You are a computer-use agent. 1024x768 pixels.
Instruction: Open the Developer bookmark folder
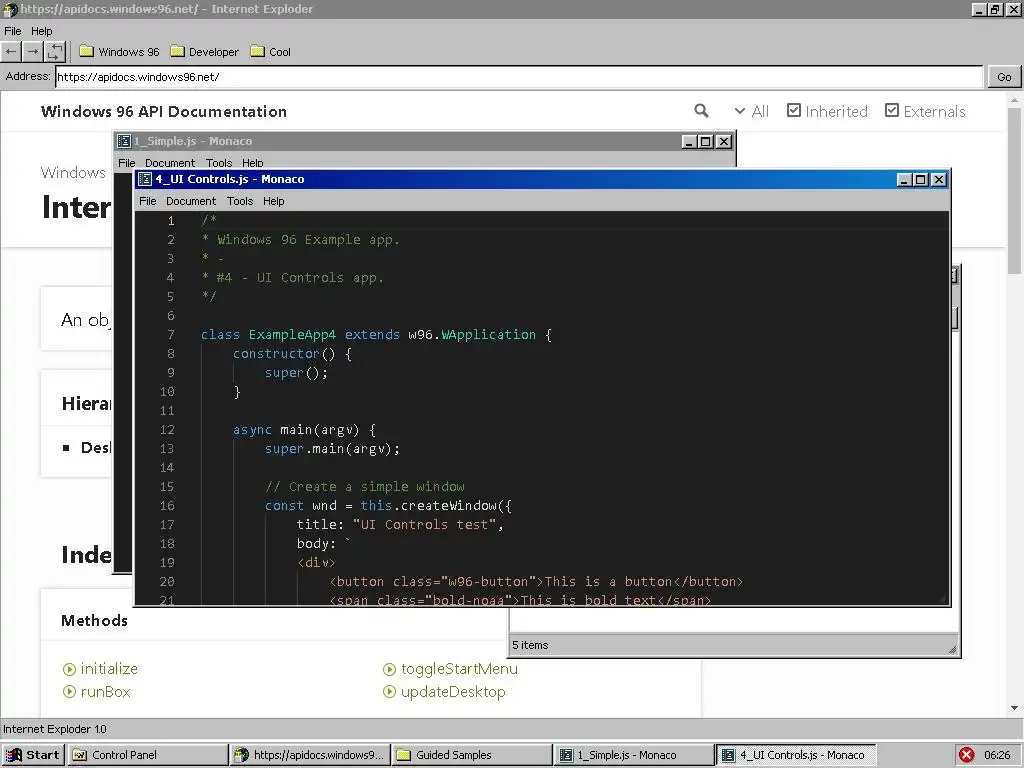204,52
